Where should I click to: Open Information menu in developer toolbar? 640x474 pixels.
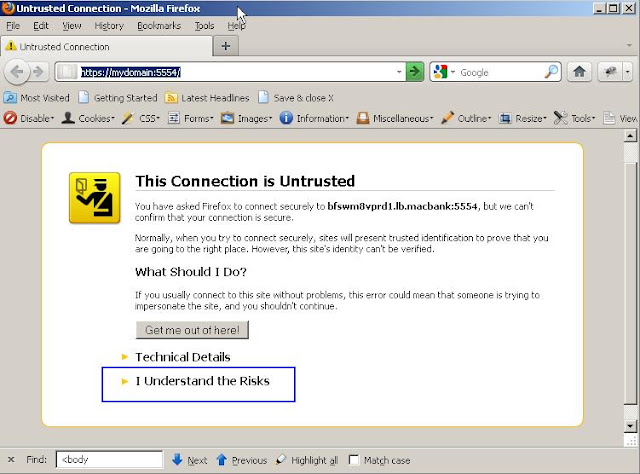[x=314, y=118]
